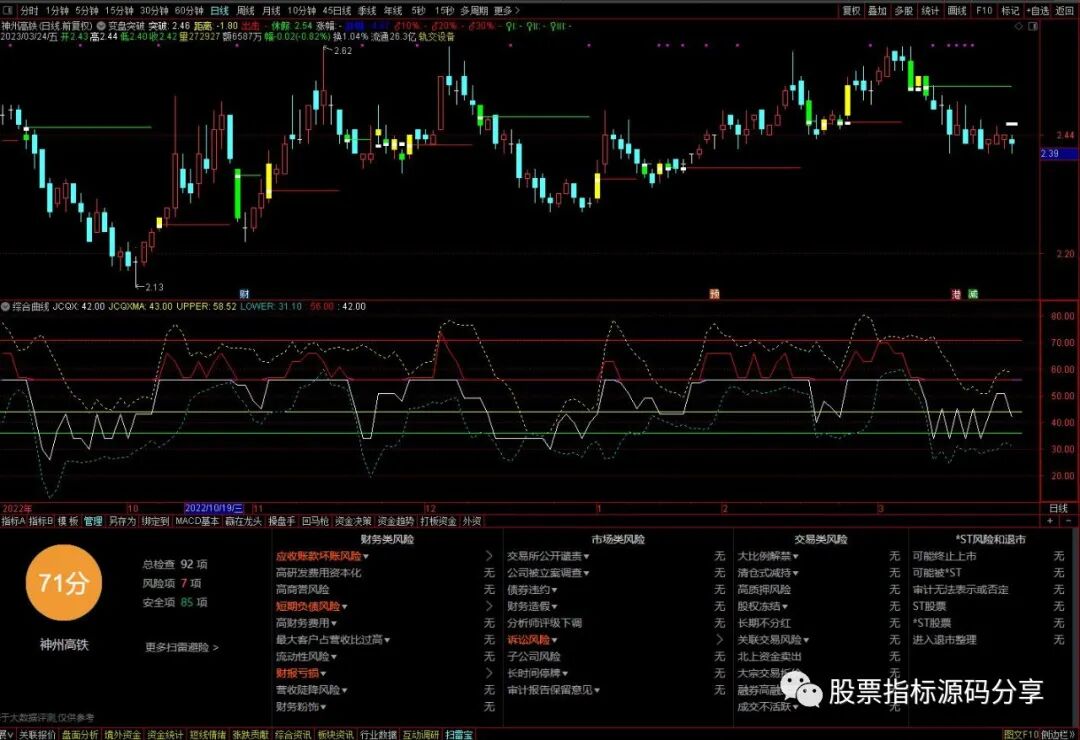Select the MACD基本 indicator tab
Image resolution: width=1080 pixels, height=740 pixels.
(x=197, y=522)
